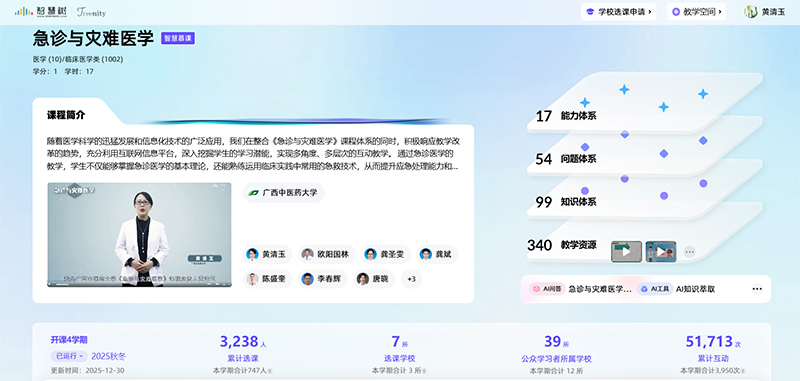Click 3,238 累计选课 statistic
This screenshot has width=800, height=381.
(243, 349)
